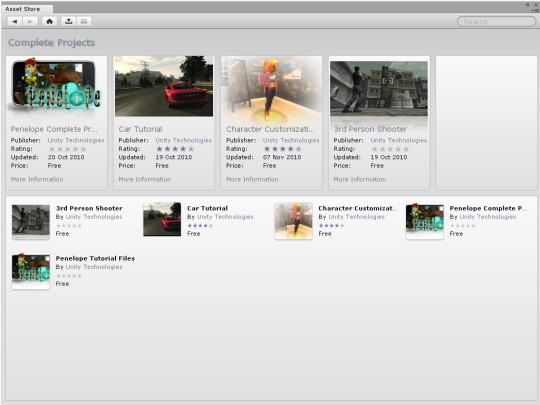Screen dimensions: 540x405
Task: Open Penelope Tutorial Files list title
Action: point(95,258)
